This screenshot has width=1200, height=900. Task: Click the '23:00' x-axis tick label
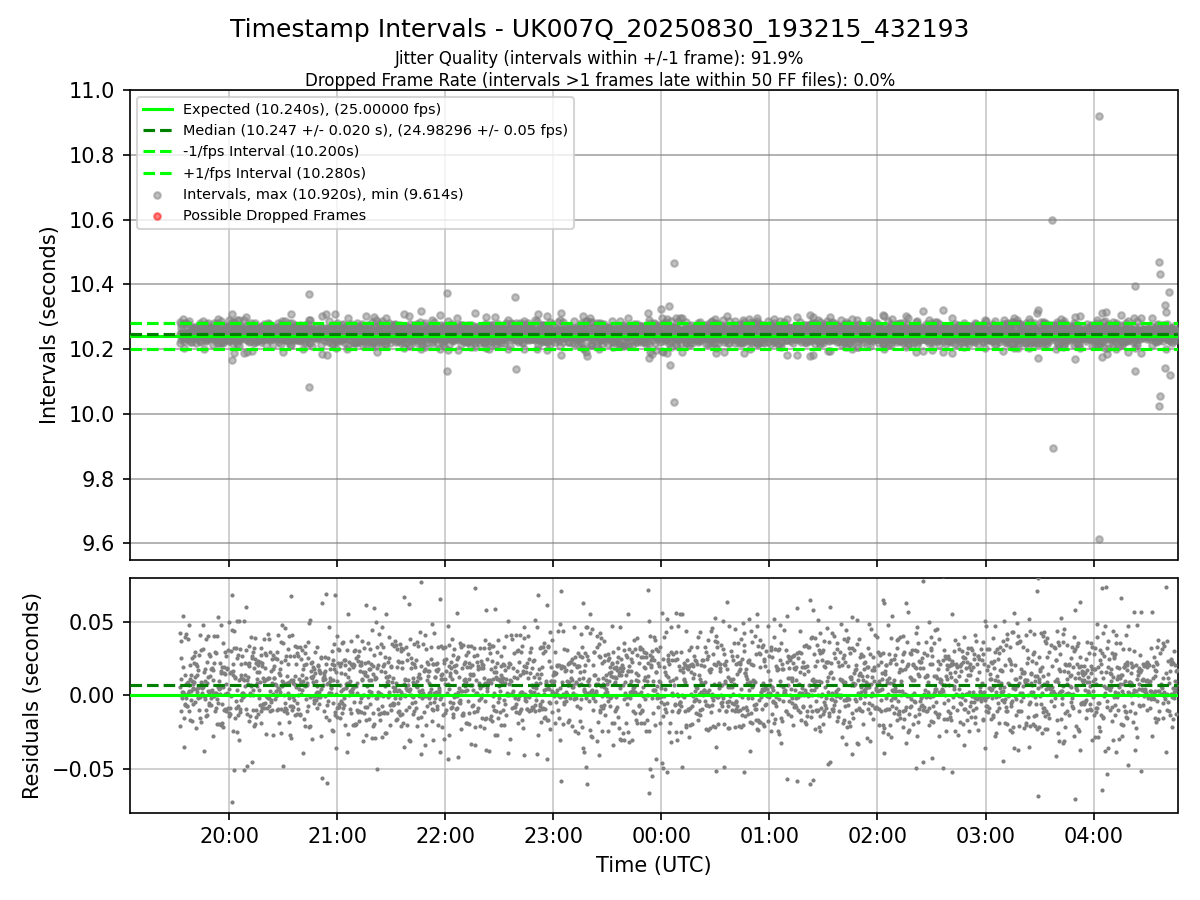tap(553, 835)
